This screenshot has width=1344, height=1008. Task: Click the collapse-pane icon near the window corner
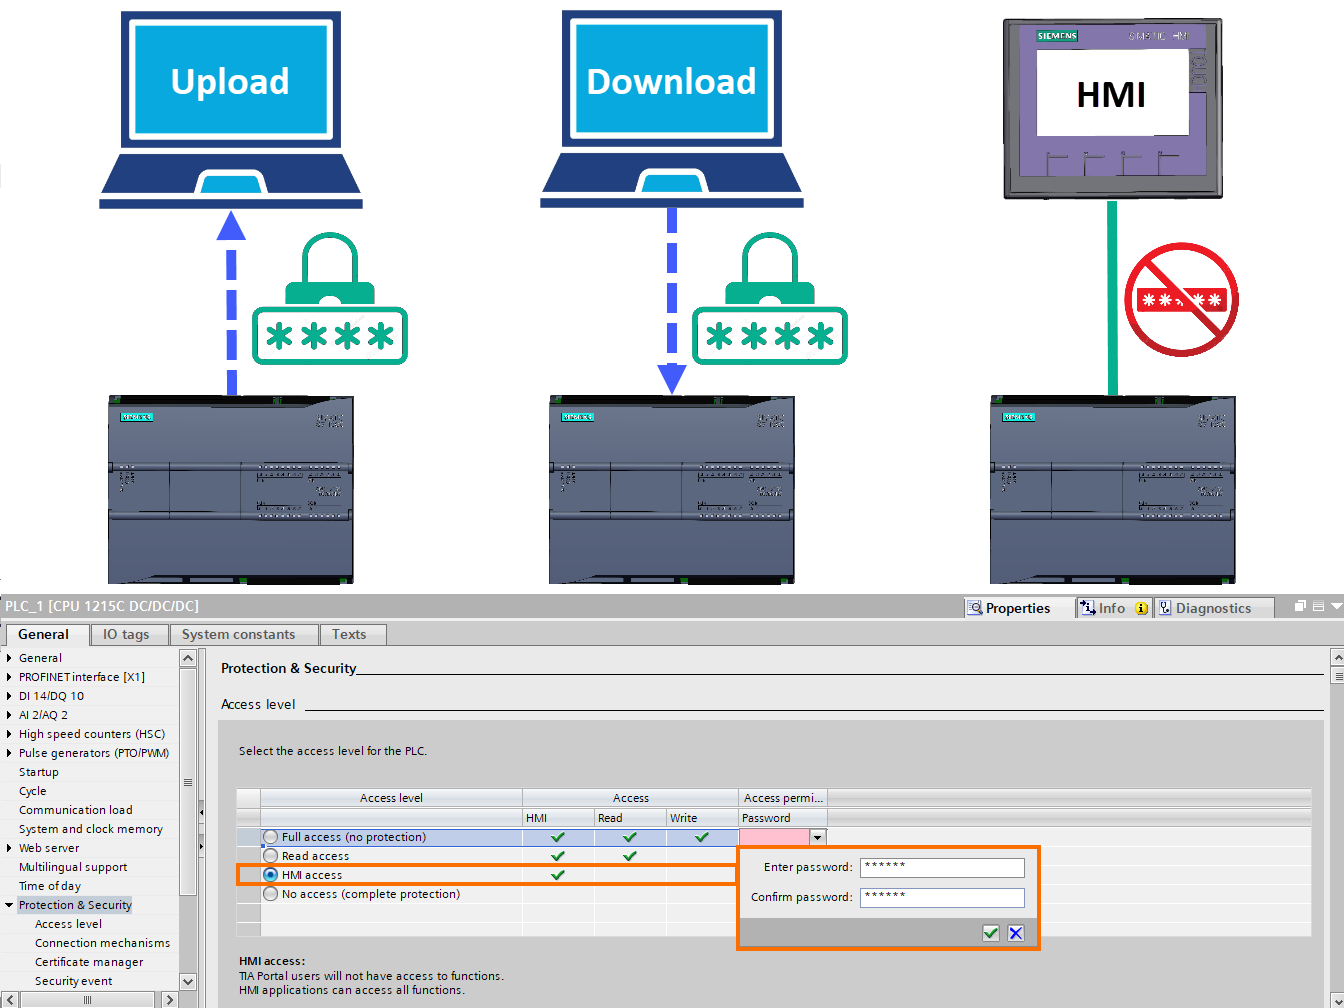click(x=1318, y=605)
